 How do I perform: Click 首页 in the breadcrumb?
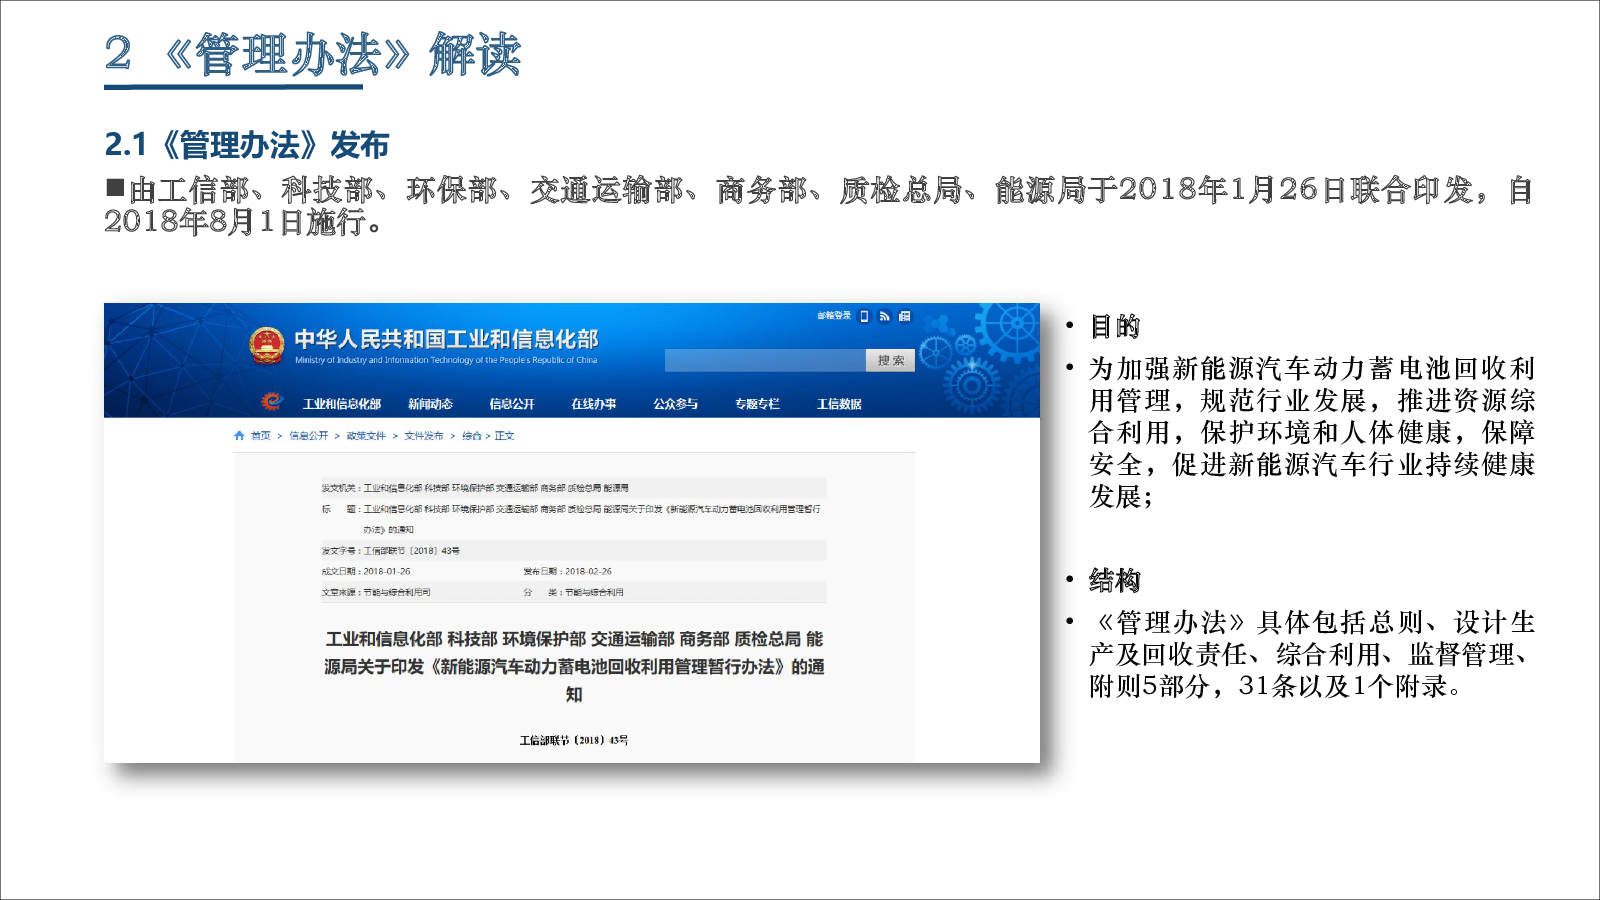[261, 436]
